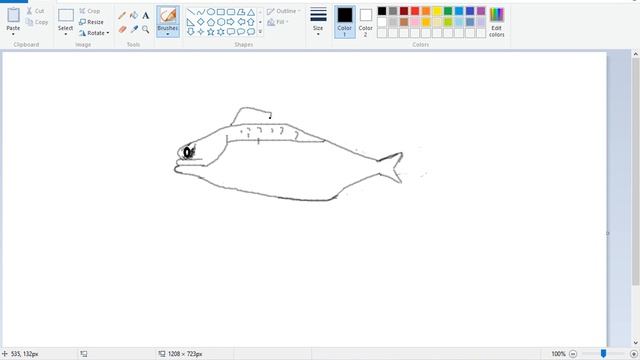Click the zoom out minus button
Screen dimensions: 640x360
pyautogui.click(x=573, y=354)
